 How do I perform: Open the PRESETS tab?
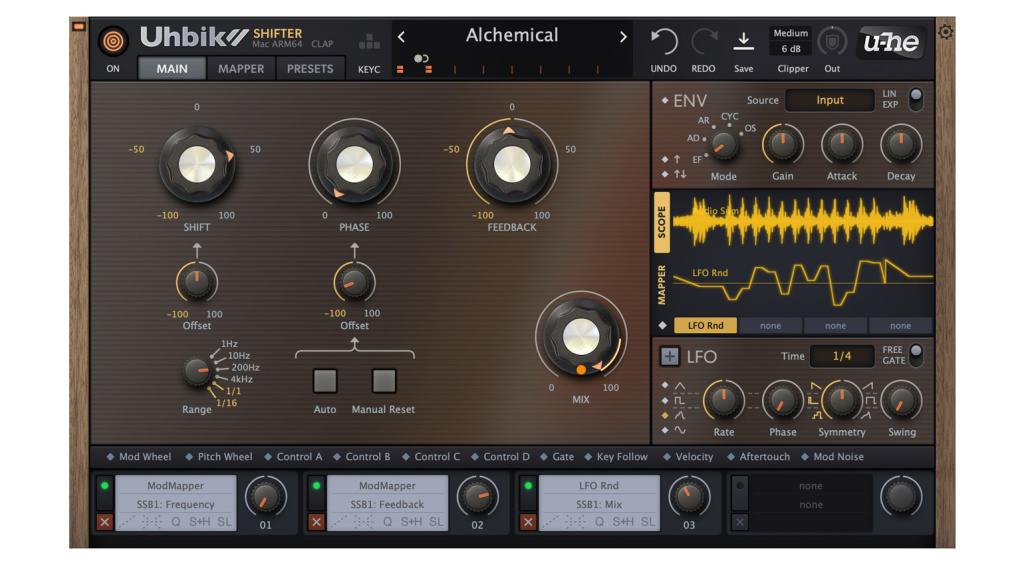coord(310,69)
